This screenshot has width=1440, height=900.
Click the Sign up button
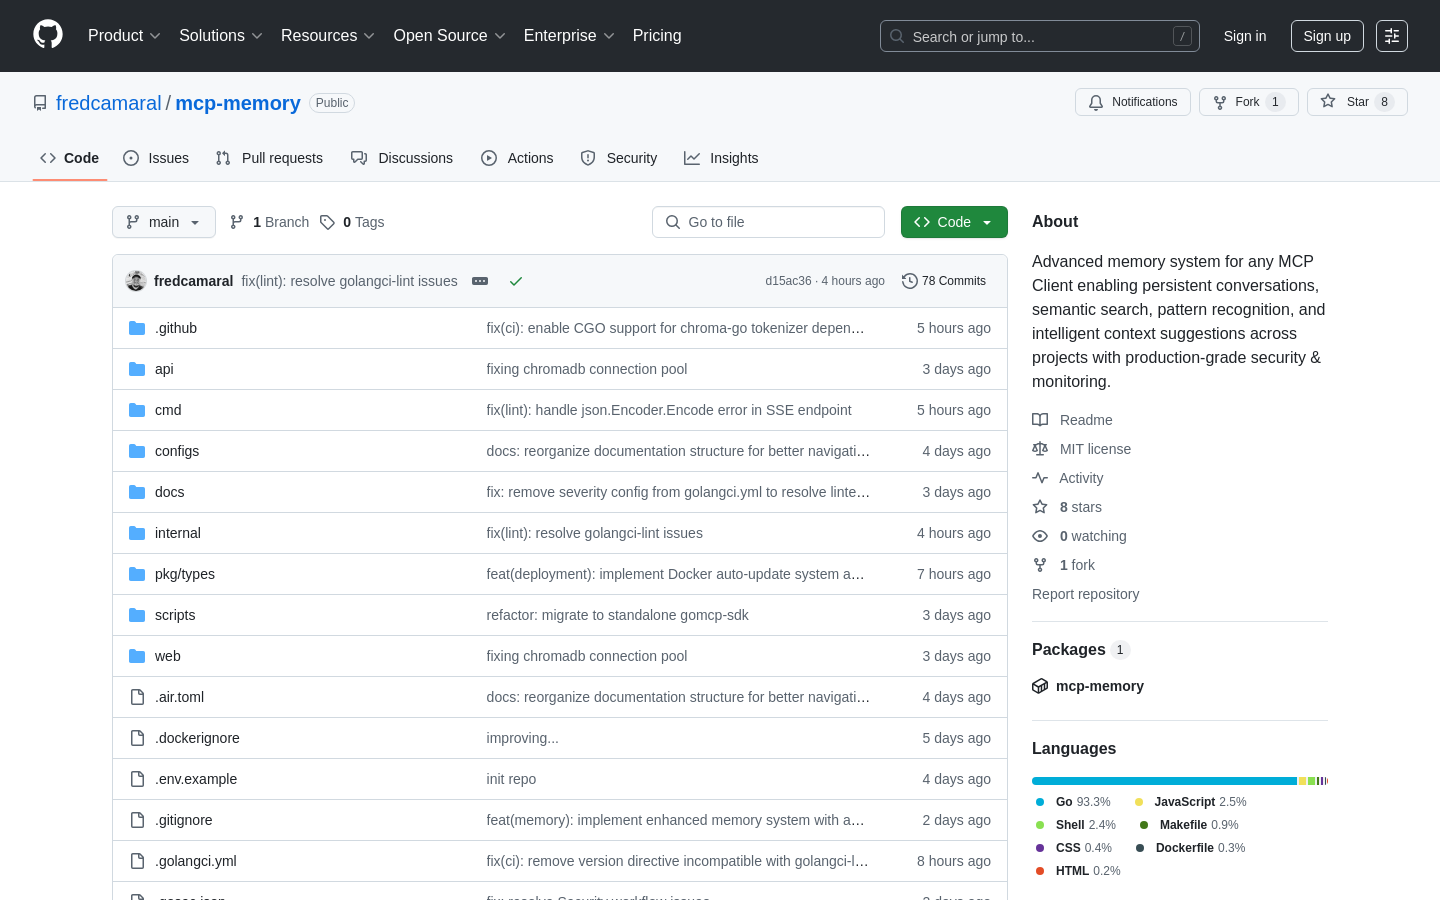1327,36
